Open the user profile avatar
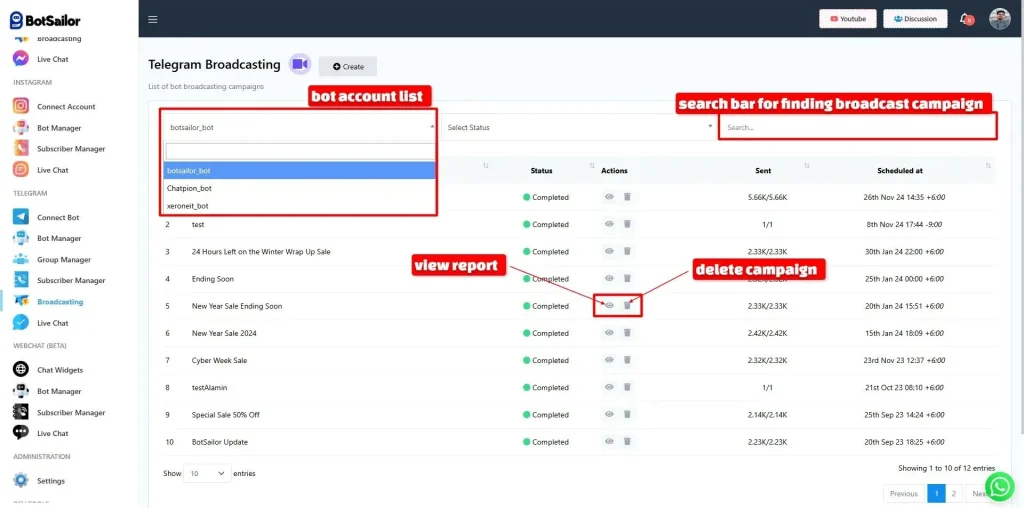The width and height of the screenshot is (1024, 508). coord(999,19)
